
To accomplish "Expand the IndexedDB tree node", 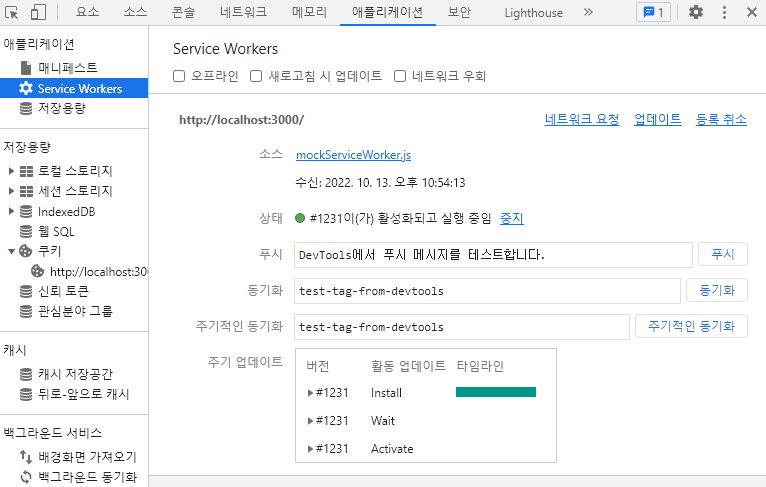I will click(11, 212).
